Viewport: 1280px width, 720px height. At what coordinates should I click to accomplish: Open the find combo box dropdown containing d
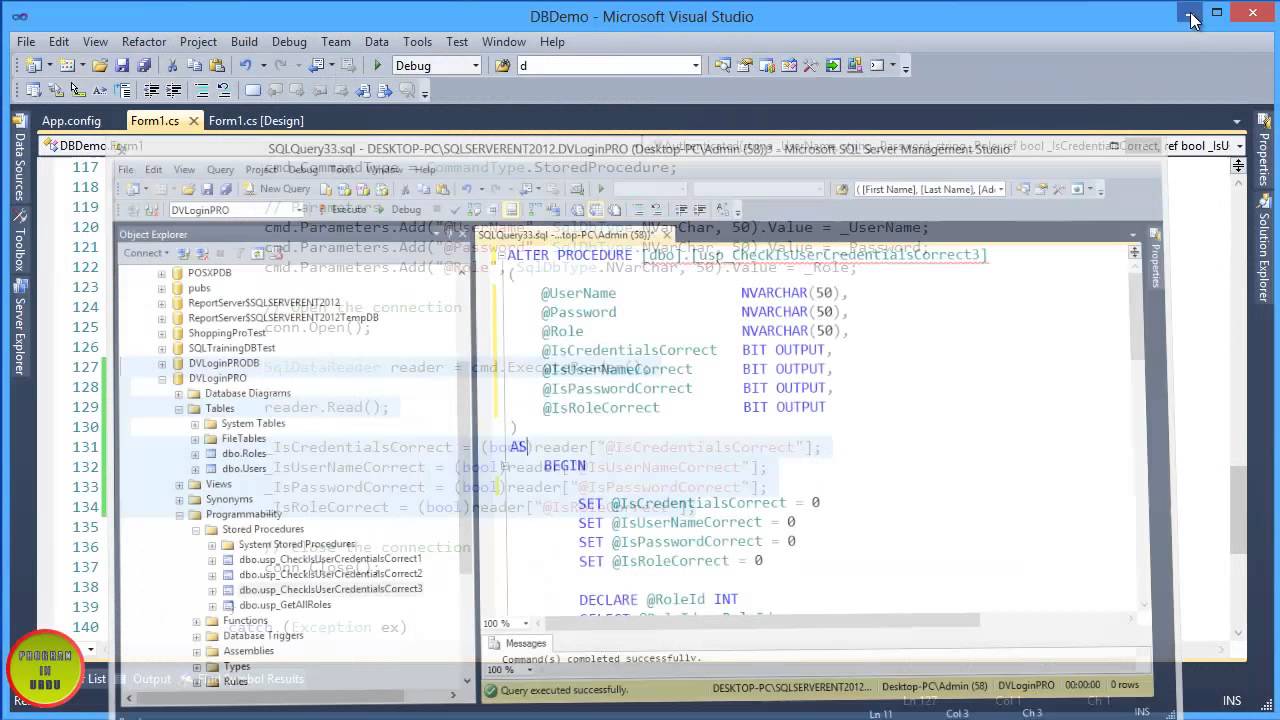(x=695, y=65)
